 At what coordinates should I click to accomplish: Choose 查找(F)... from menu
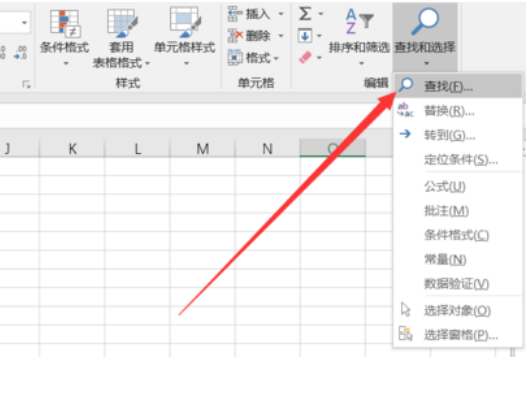click(x=458, y=86)
